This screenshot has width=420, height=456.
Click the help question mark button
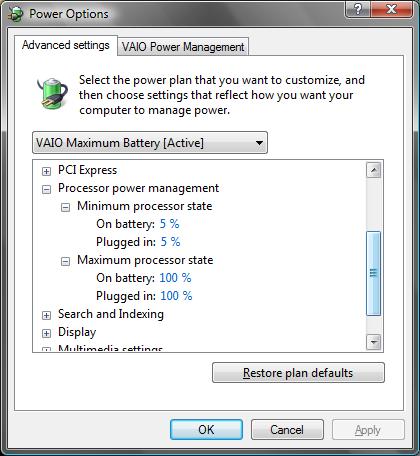tap(358, 9)
